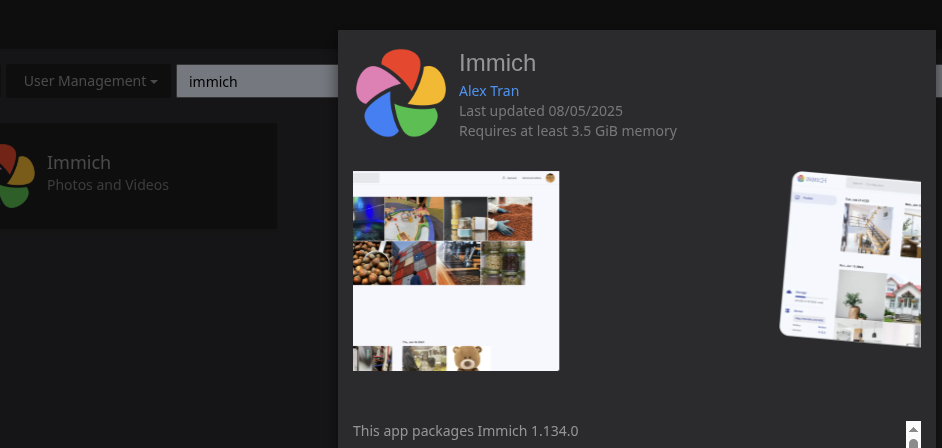Click the user avatar in the first screenshot
942x448 pixels.
pyautogui.click(x=550, y=178)
